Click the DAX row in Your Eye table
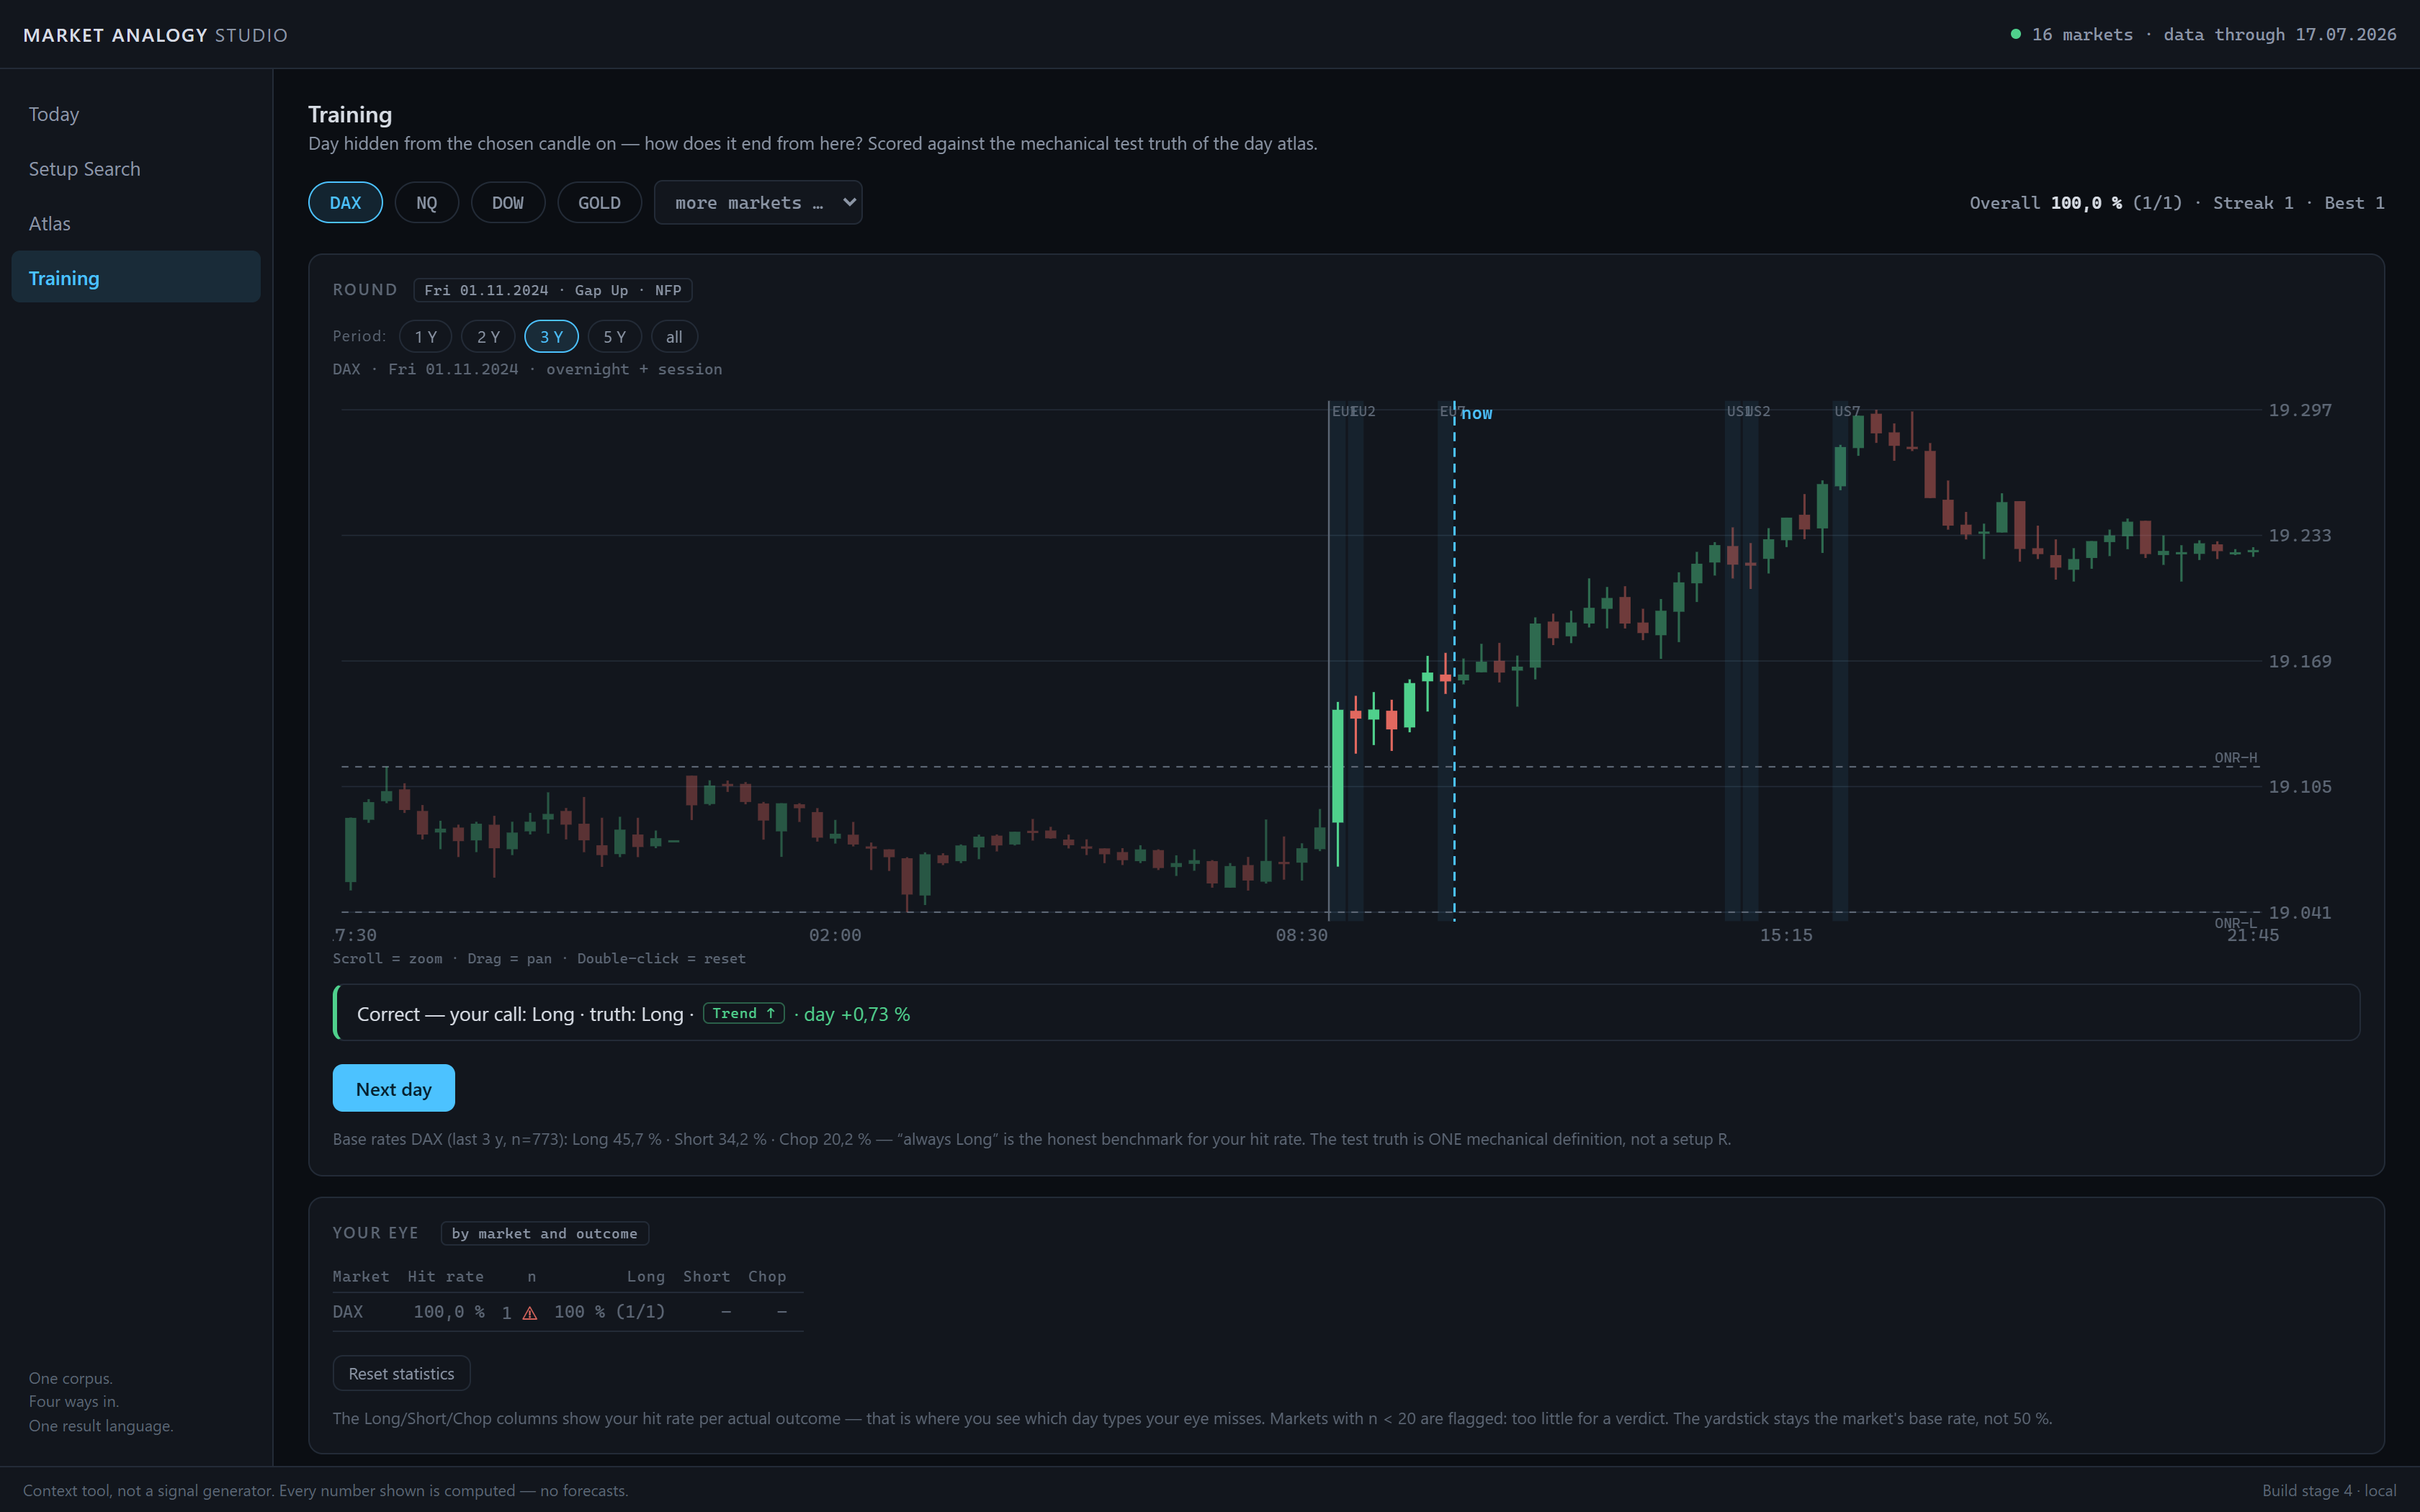Screen dimensions: 2420x1512 568,1312
